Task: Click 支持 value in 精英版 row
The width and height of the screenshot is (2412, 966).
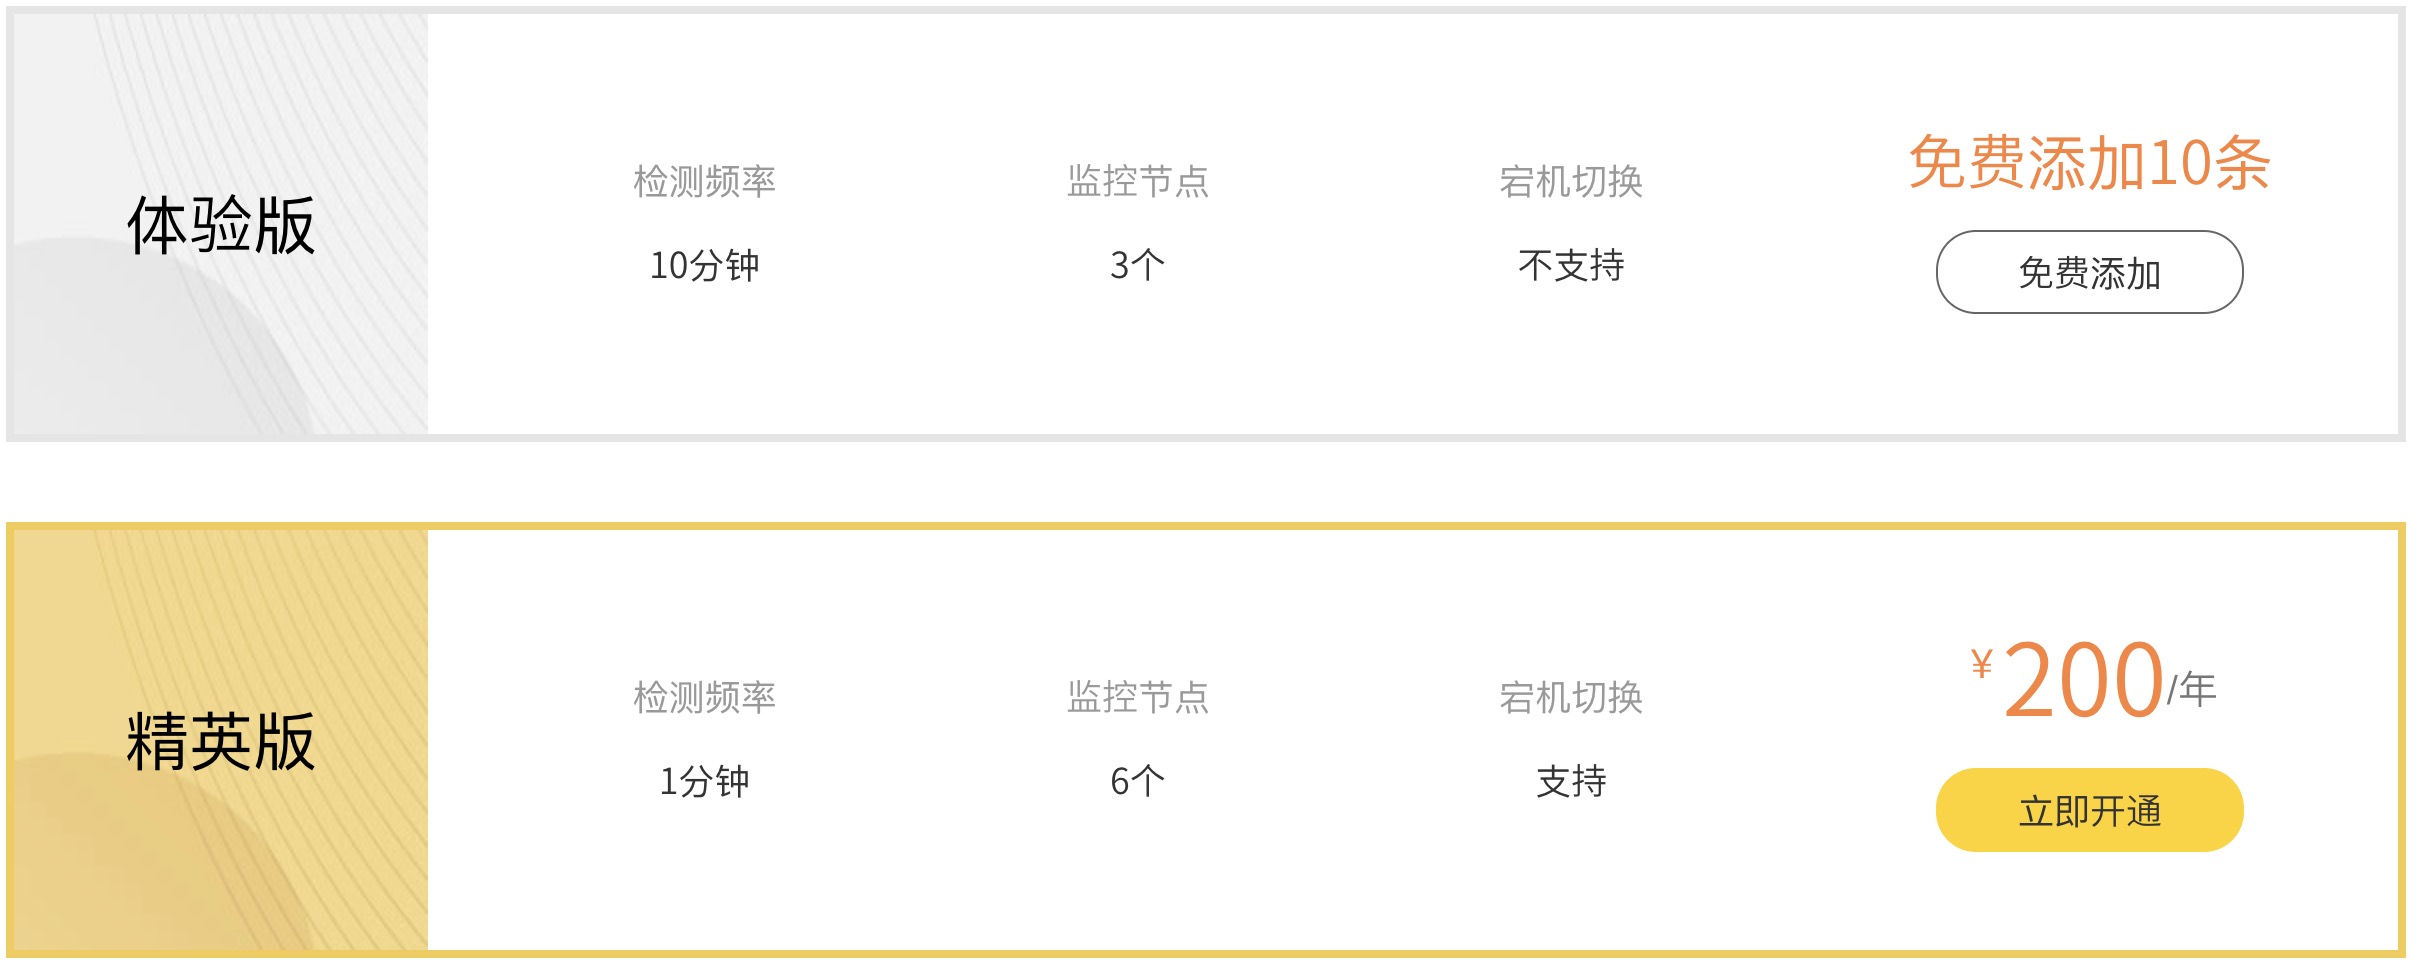Action: coord(1571,782)
